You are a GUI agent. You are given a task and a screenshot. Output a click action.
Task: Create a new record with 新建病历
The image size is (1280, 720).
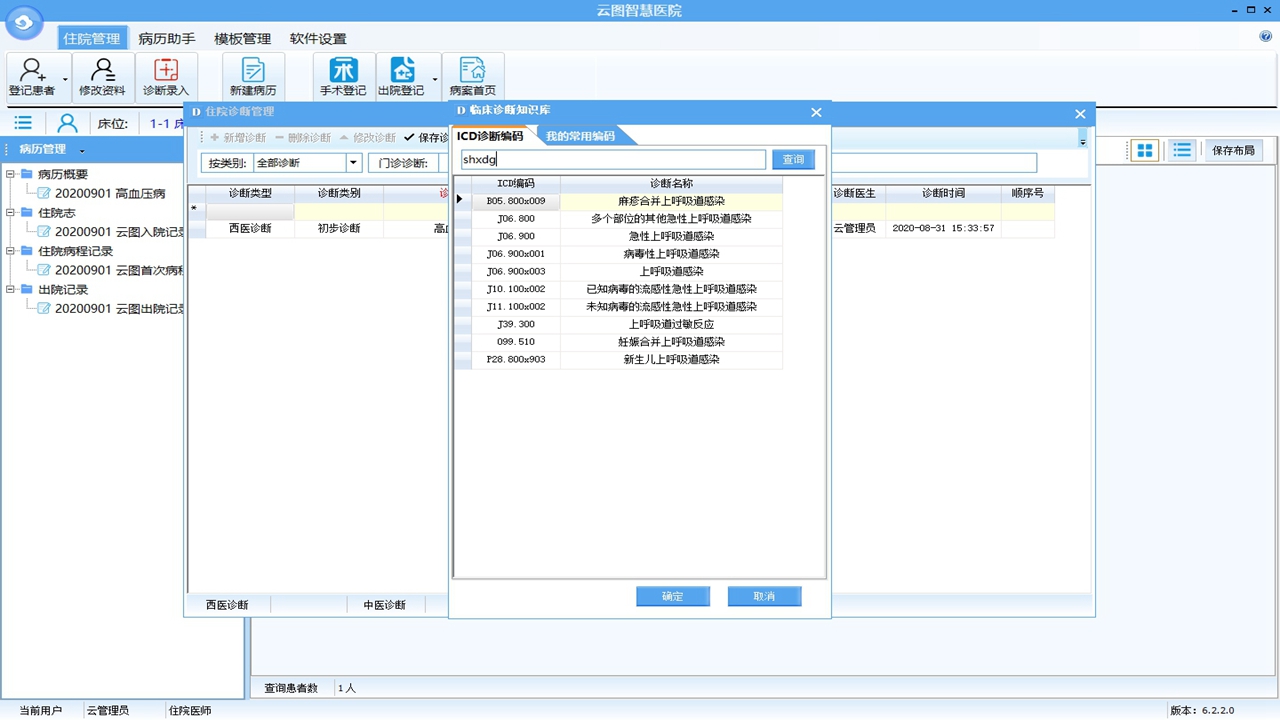tap(252, 77)
